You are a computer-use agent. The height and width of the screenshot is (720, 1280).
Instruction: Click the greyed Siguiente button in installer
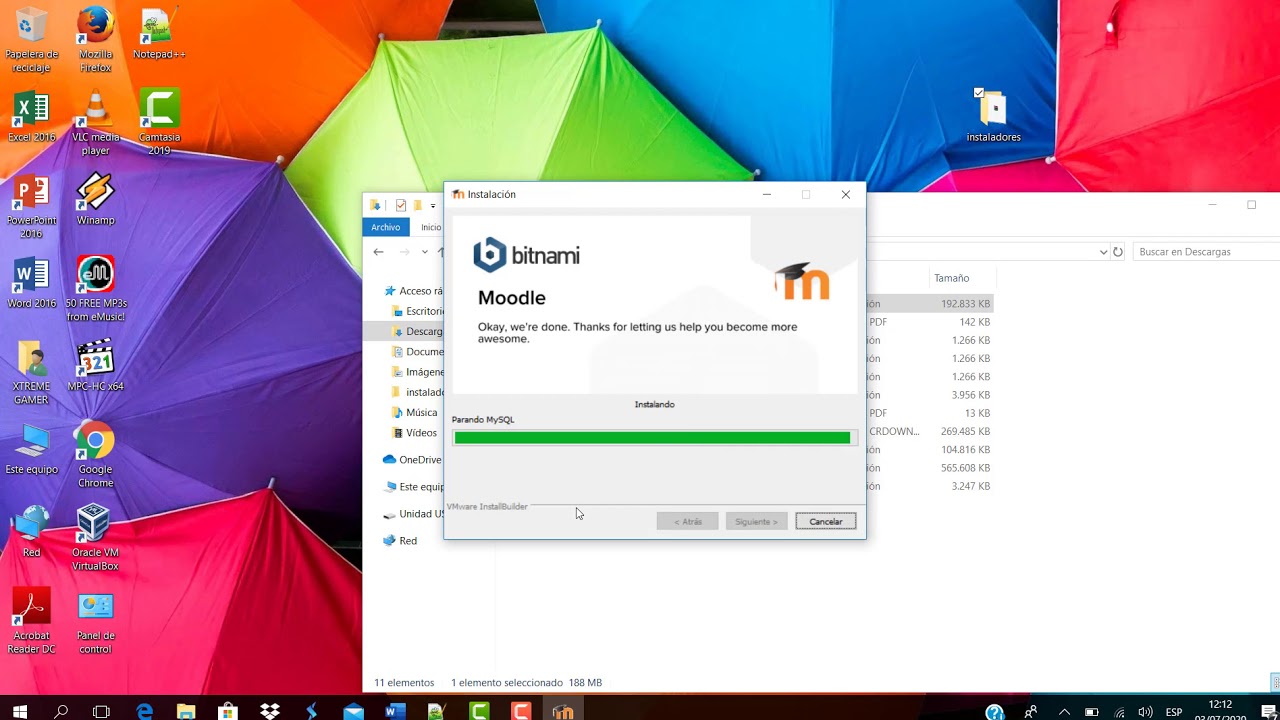click(x=756, y=521)
